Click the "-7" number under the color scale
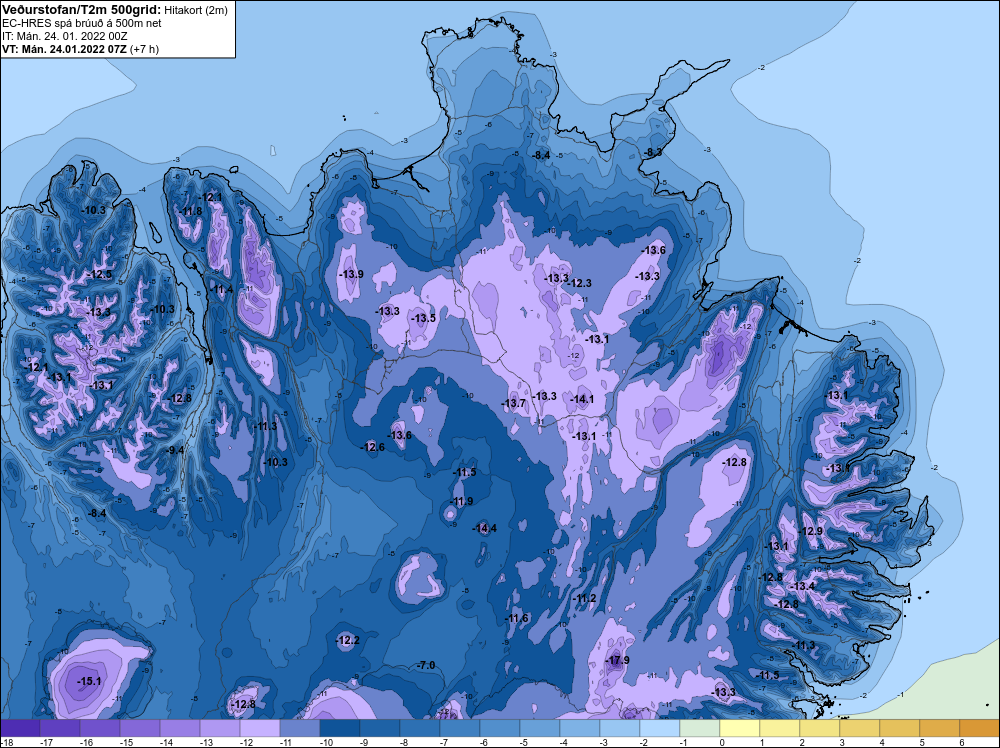 444,742
